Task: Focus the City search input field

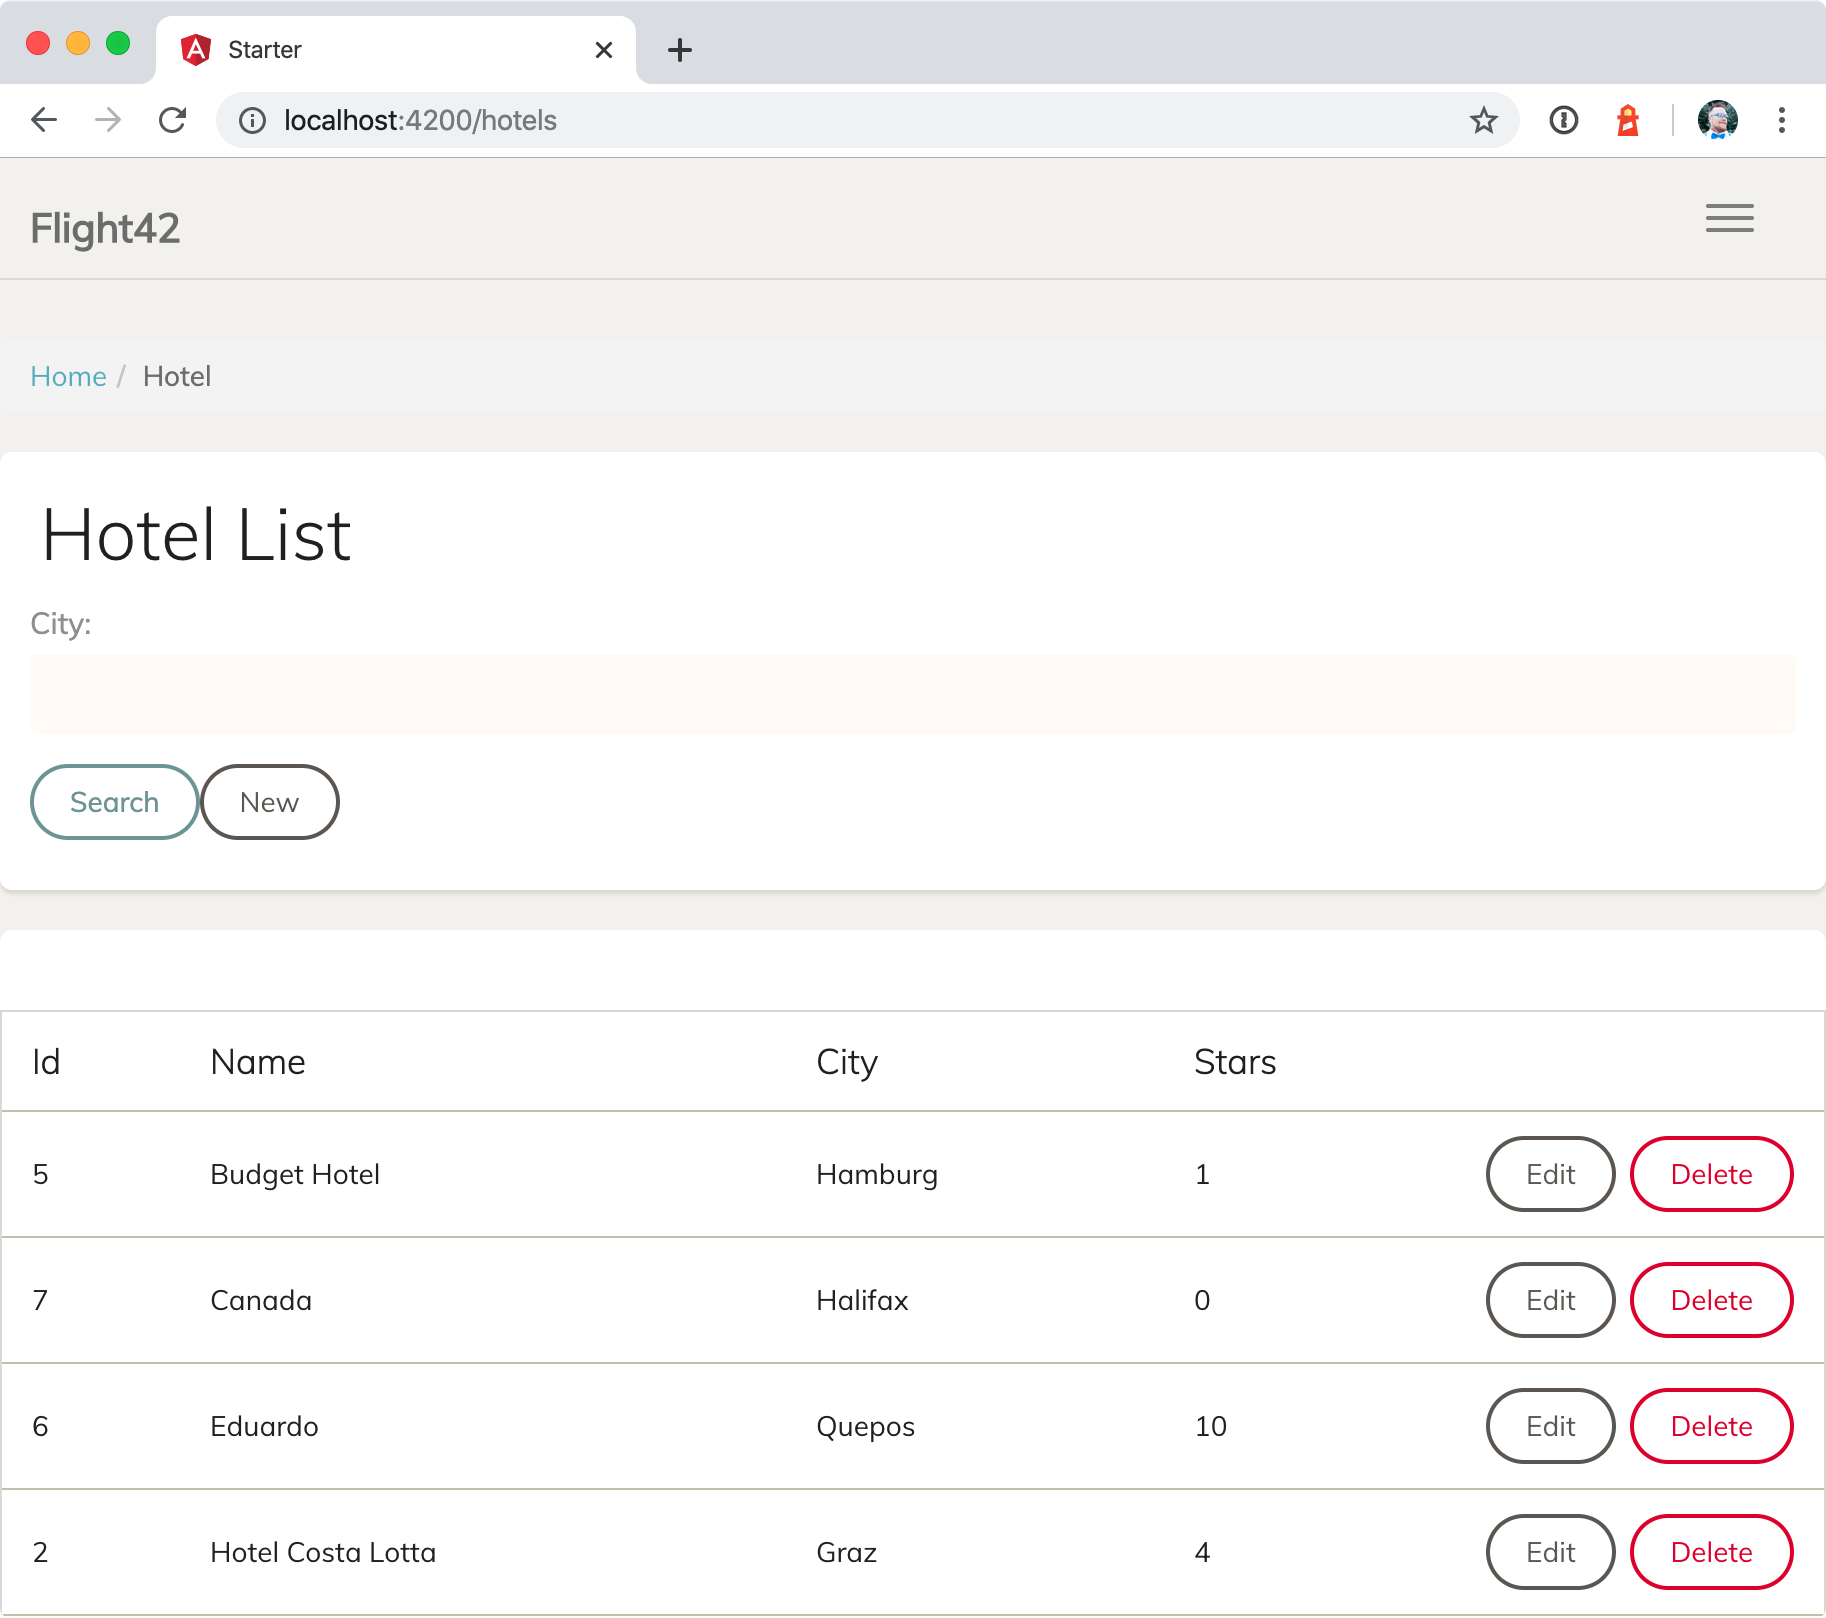Action: click(912, 694)
